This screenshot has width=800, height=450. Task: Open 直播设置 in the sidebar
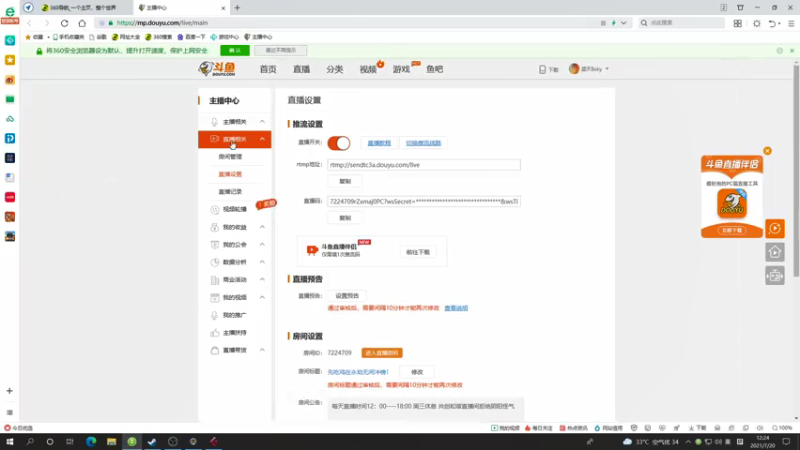click(230, 174)
